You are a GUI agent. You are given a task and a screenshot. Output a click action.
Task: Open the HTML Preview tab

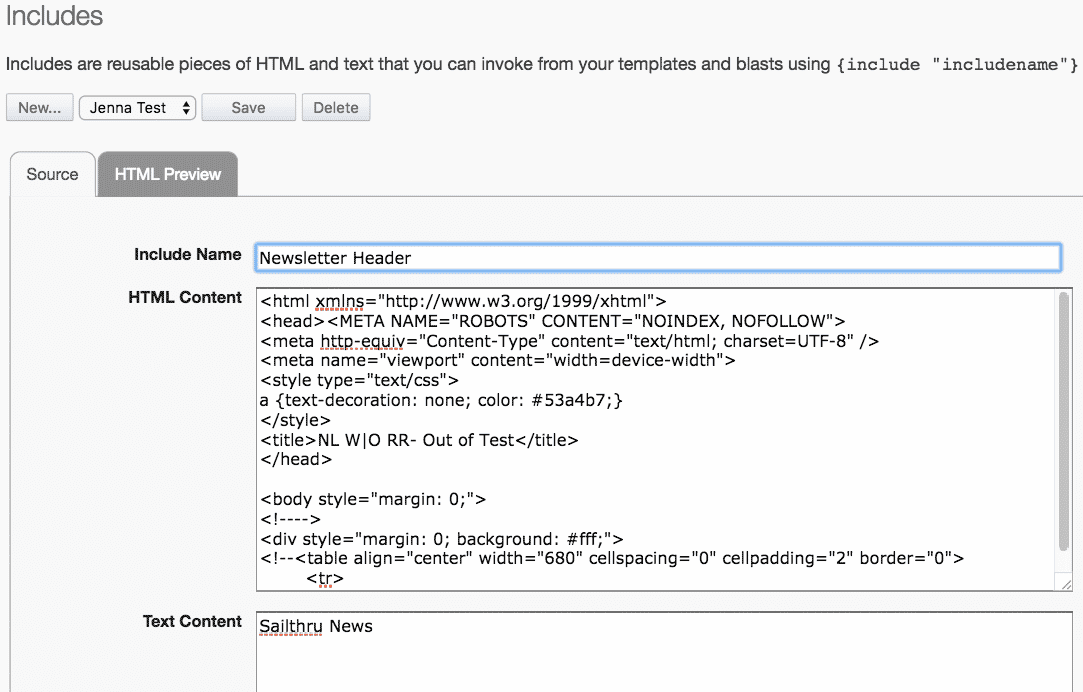tap(167, 174)
